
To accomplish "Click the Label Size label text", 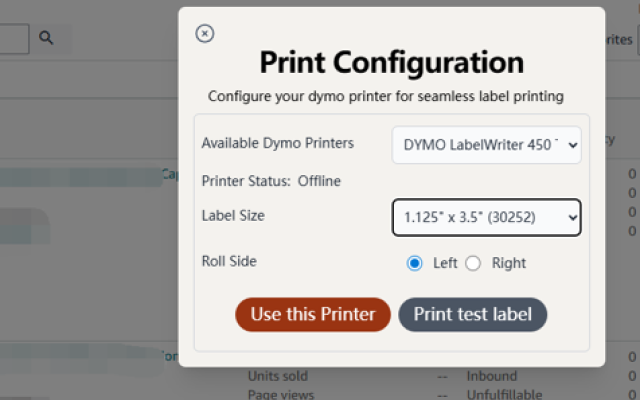I will coord(233,216).
